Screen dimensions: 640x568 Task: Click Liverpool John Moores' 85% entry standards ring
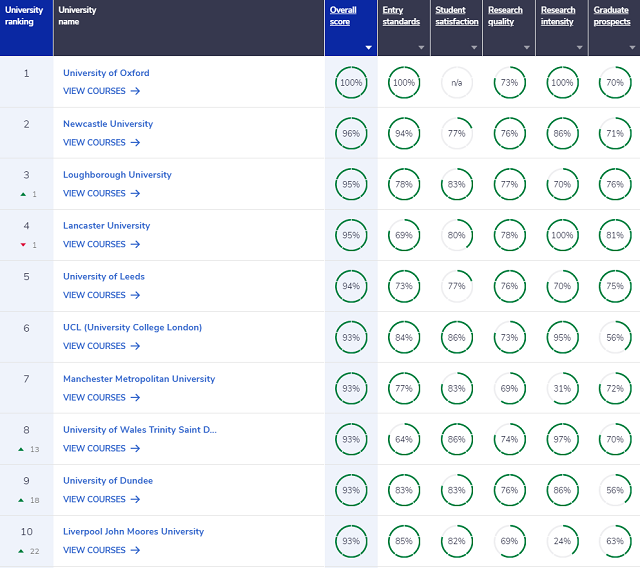(404, 541)
